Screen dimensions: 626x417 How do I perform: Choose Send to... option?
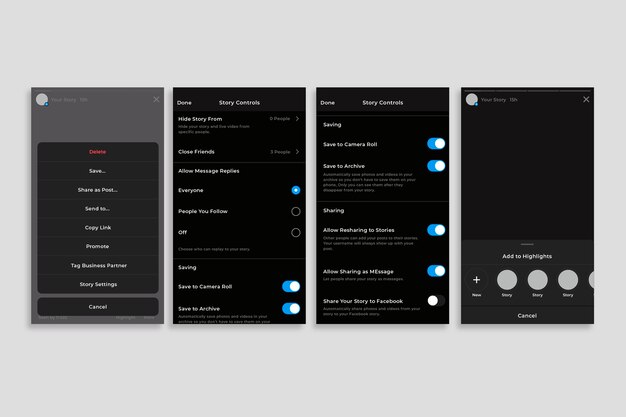[98, 208]
